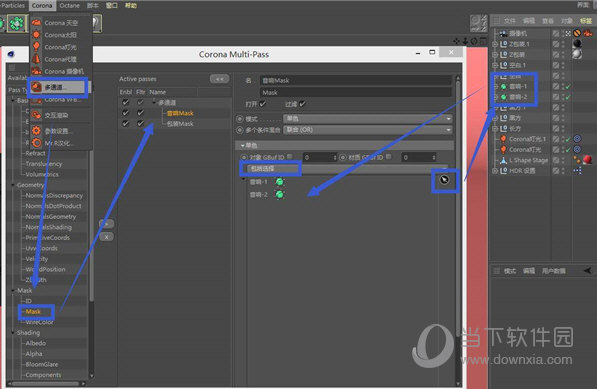Viewport: 597px width, 389px height.
Task: Open the 标签 tags menu in Object Manager
Action: pyautogui.click(x=586, y=21)
